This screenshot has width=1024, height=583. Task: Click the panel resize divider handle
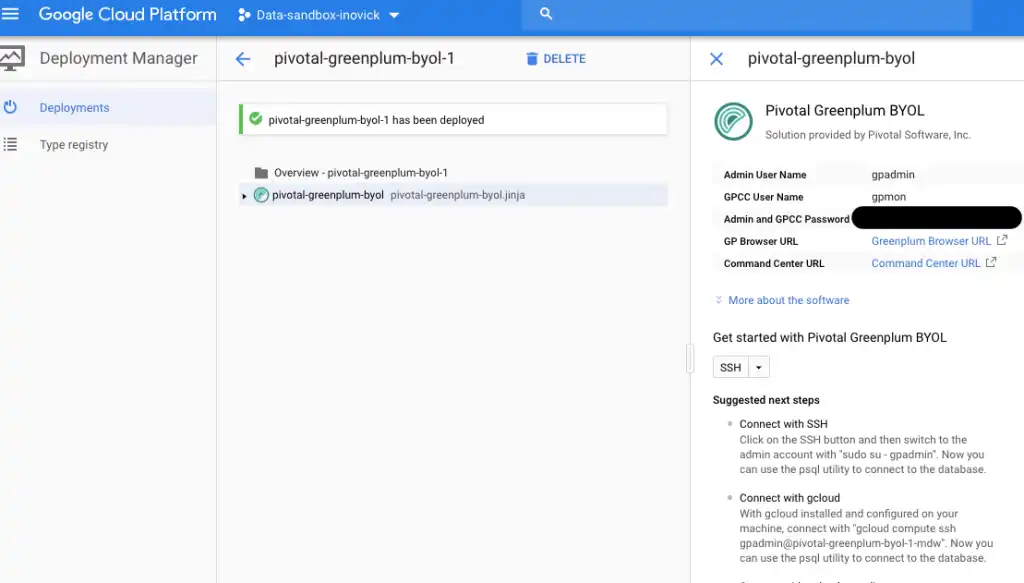[x=690, y=358]
